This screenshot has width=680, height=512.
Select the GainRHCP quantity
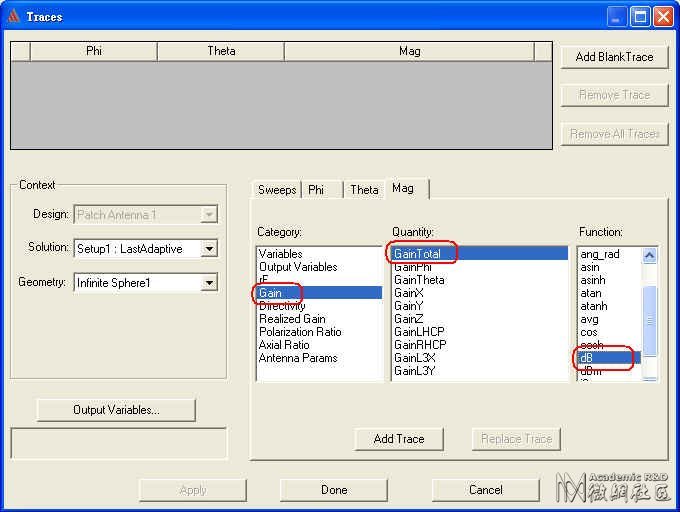[x=480, y=345]
